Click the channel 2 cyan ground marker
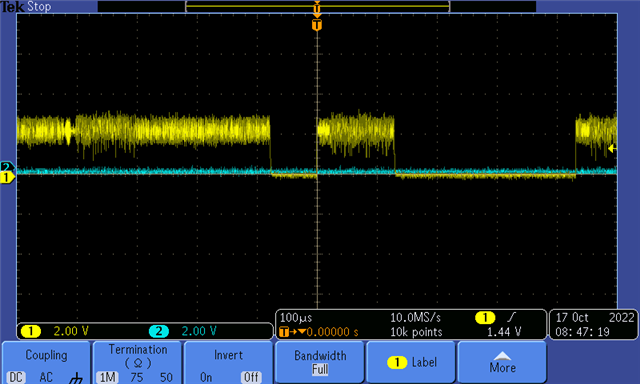Screen dimensions: 640x384 tap(7, 166)
